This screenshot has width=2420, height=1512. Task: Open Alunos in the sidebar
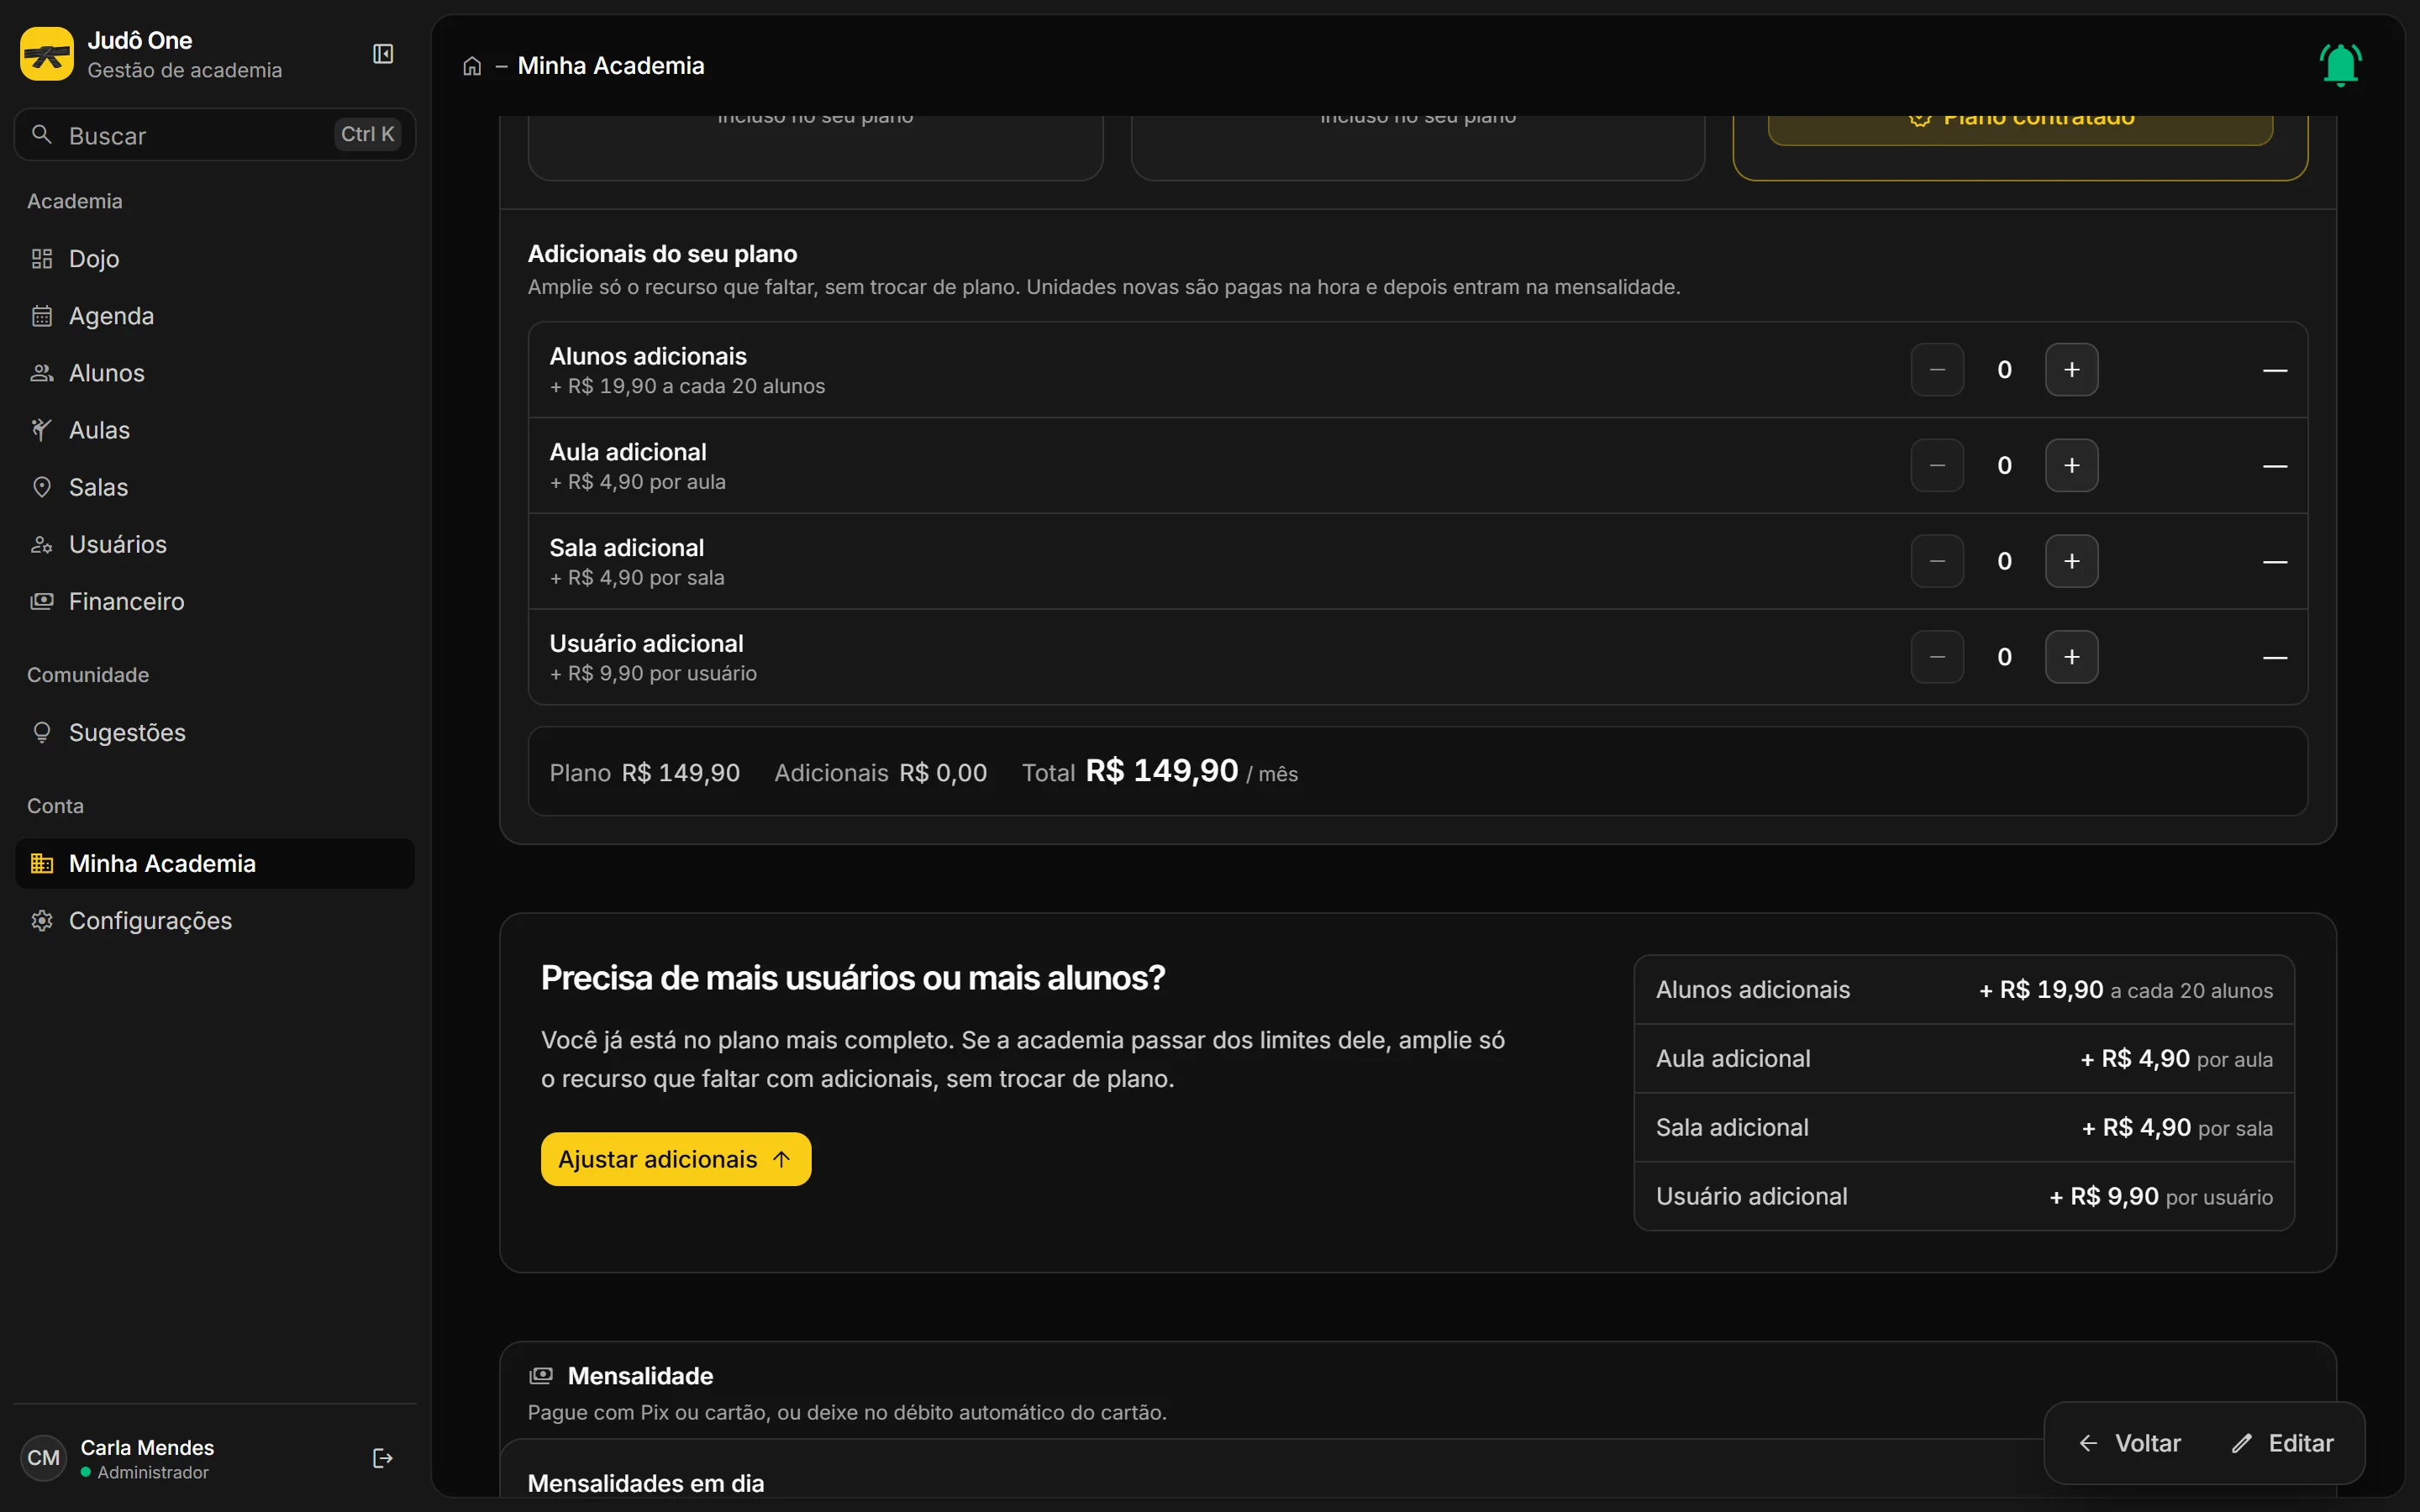[215, 373]
